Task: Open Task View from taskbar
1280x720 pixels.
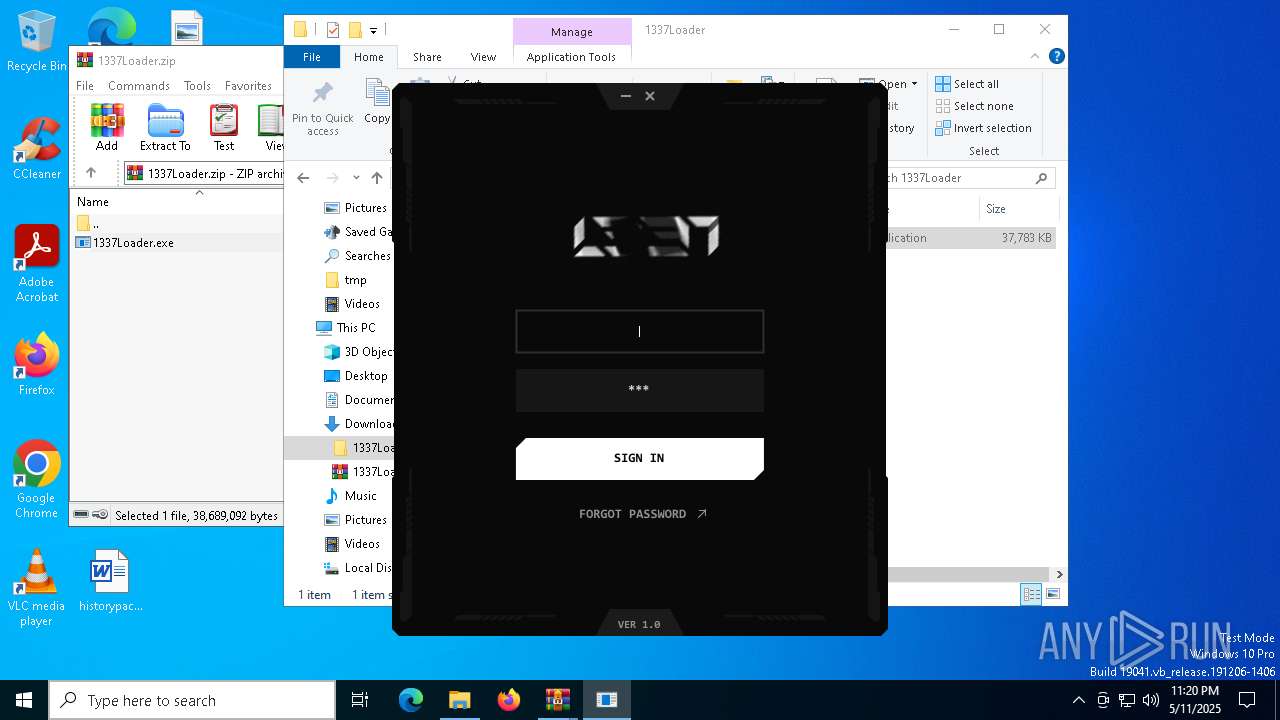Action: [360, 700]
